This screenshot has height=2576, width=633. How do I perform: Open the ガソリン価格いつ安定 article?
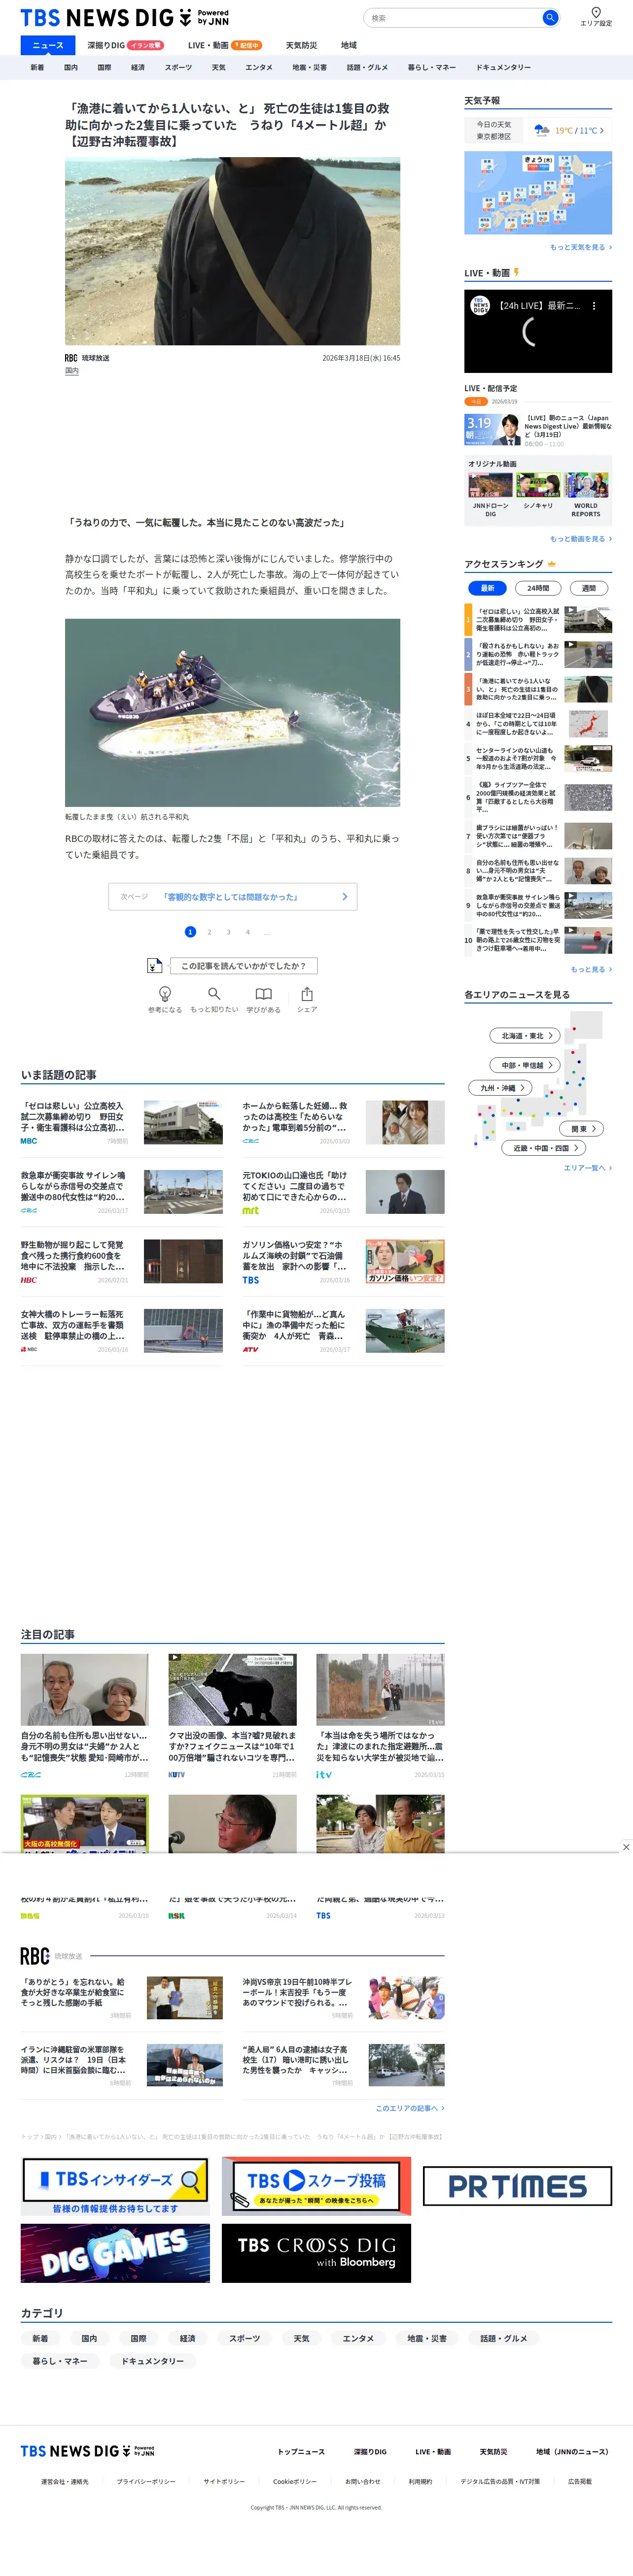(343, 1261)
